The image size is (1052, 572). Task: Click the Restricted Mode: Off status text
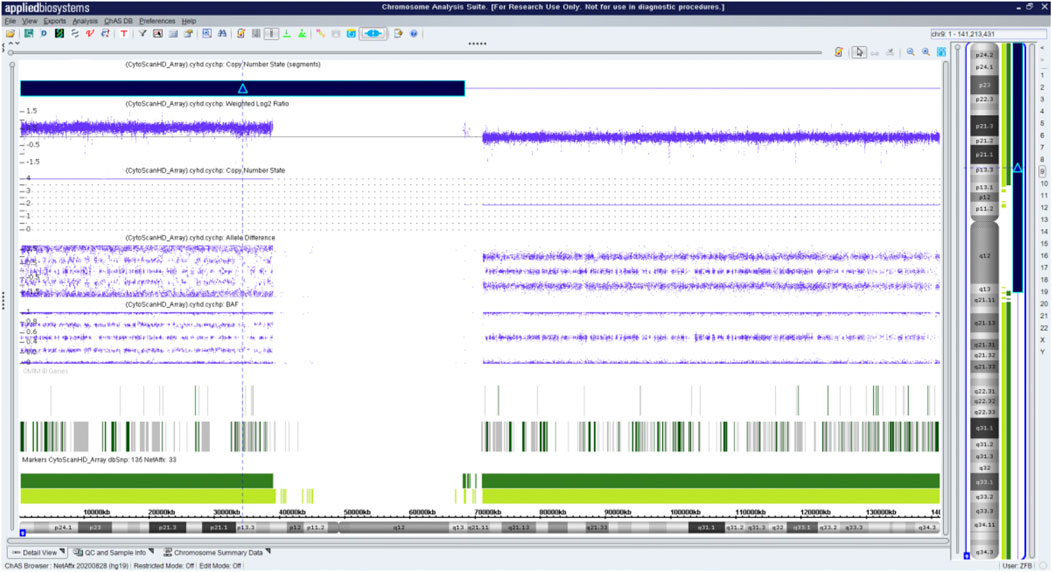click(x=164, y=566)
